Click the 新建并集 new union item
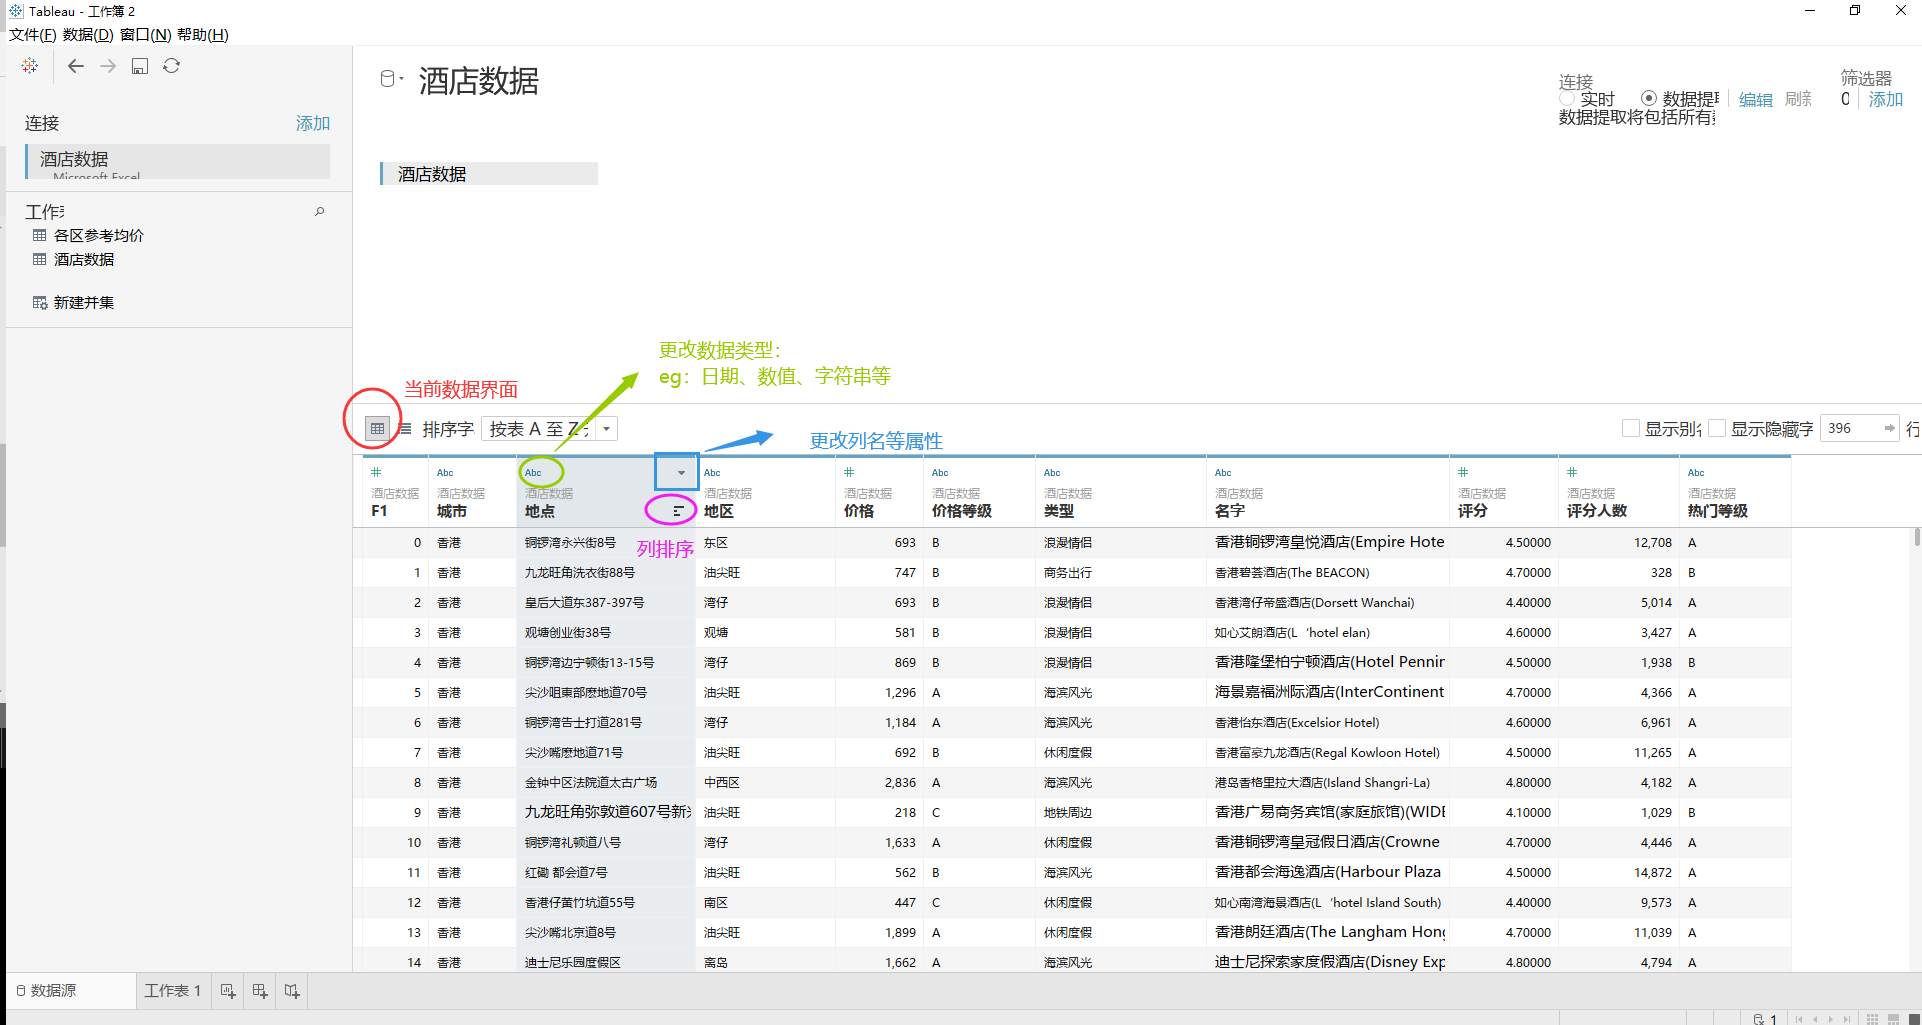This screenshot has height=1025, width=1922. pyautogui.click(x=84, y=303)
